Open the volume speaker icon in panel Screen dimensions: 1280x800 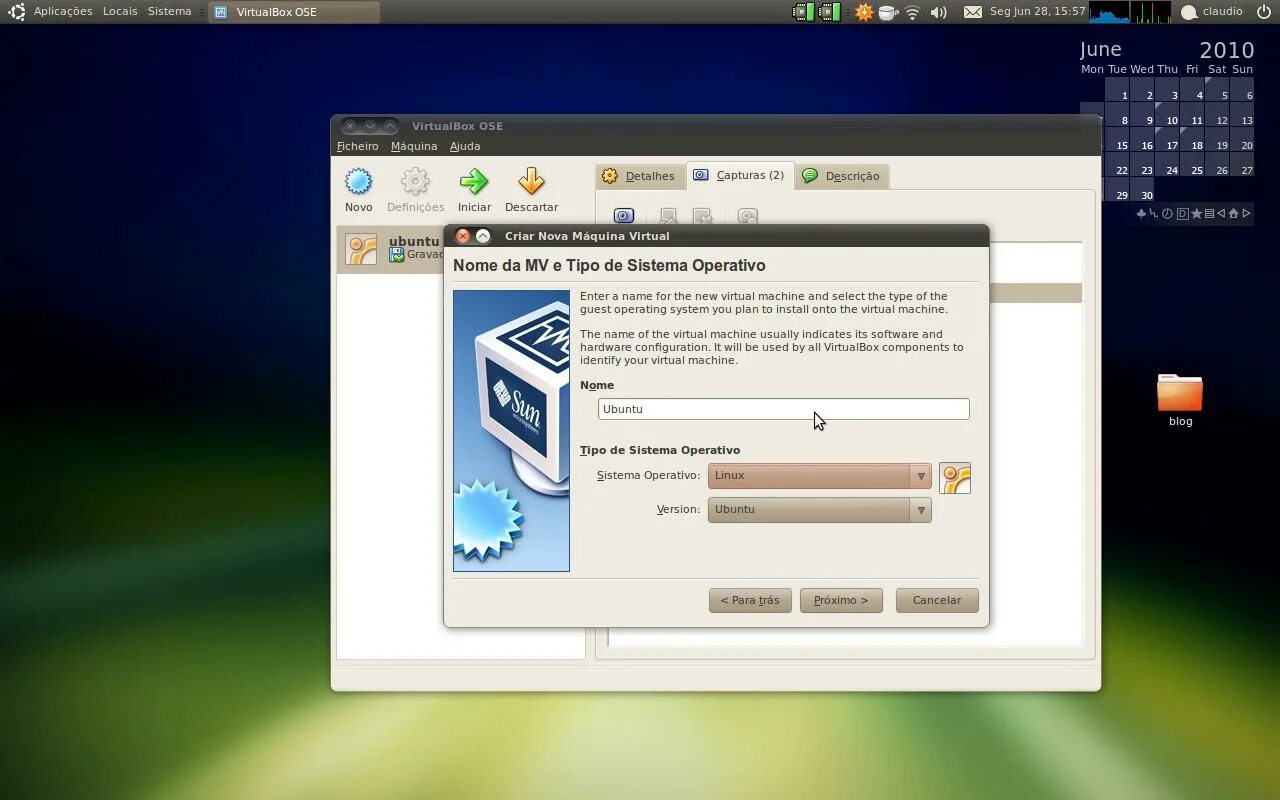pyautogui.click(x=938, y=12)
